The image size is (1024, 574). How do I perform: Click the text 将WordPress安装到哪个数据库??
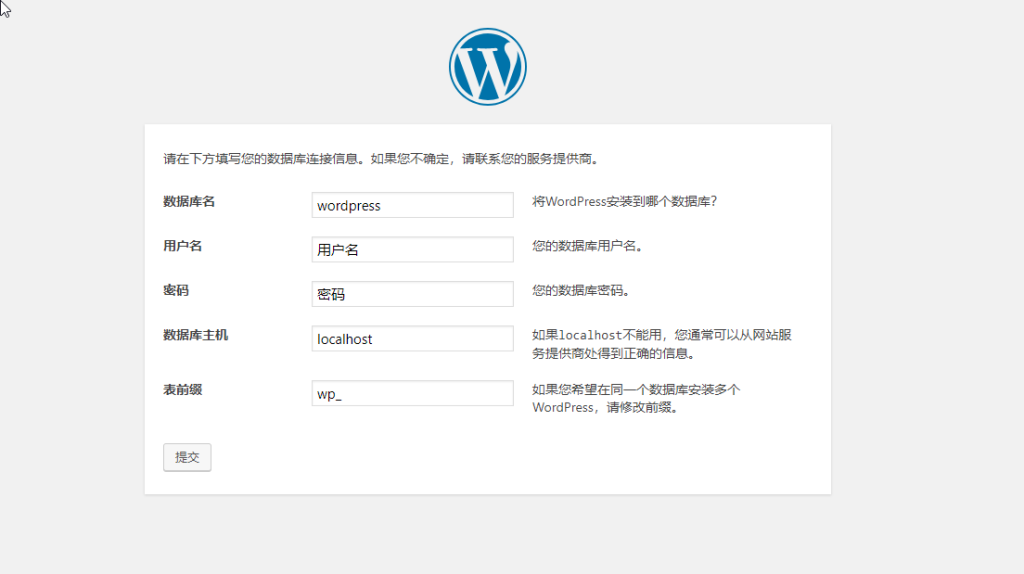pyautogui.click(x=624, y=202)
